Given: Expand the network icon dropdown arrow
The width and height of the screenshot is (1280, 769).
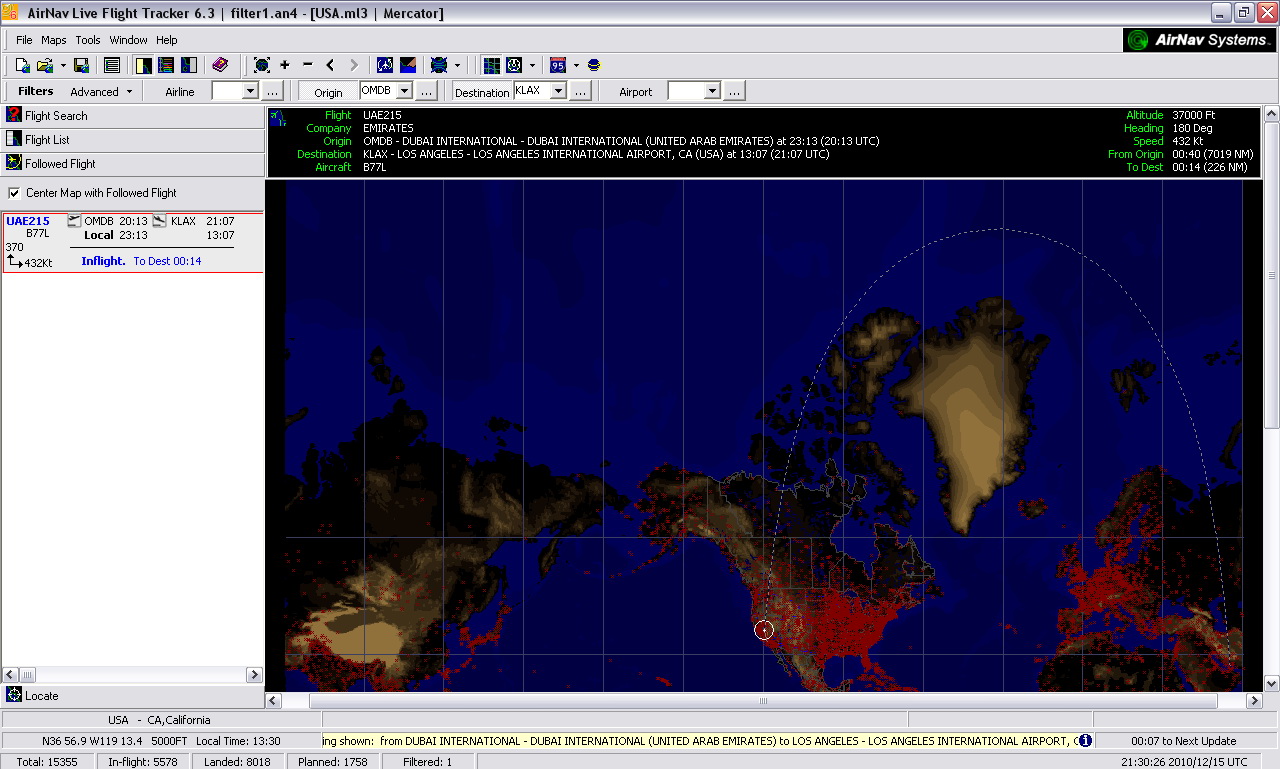Looking at the screenshot, I should coord(457,65).
